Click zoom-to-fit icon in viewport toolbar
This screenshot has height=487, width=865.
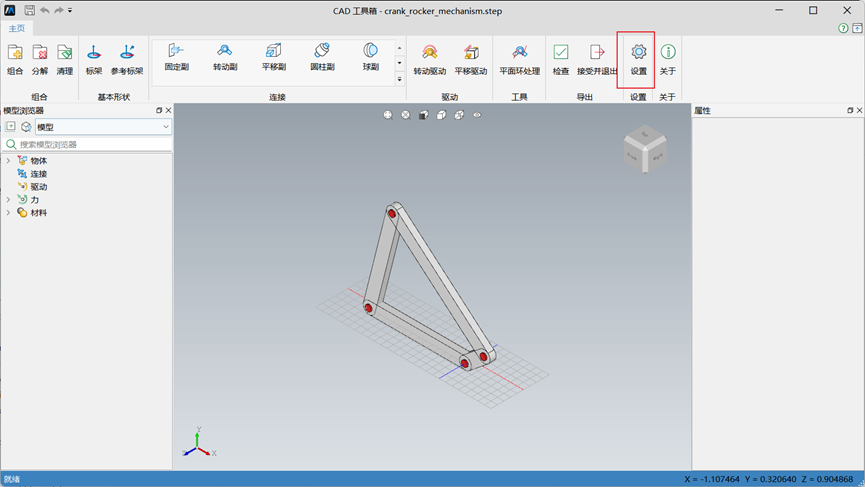pos(388,115)
